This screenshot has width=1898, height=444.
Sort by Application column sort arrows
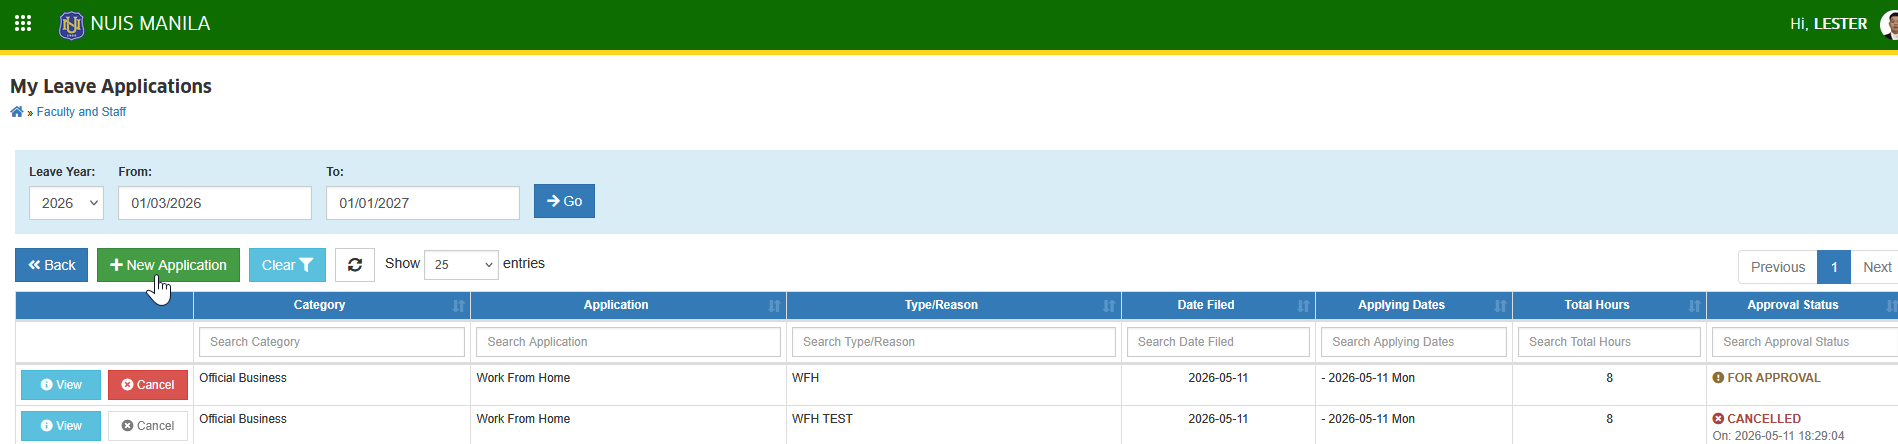tap(774, 306)
